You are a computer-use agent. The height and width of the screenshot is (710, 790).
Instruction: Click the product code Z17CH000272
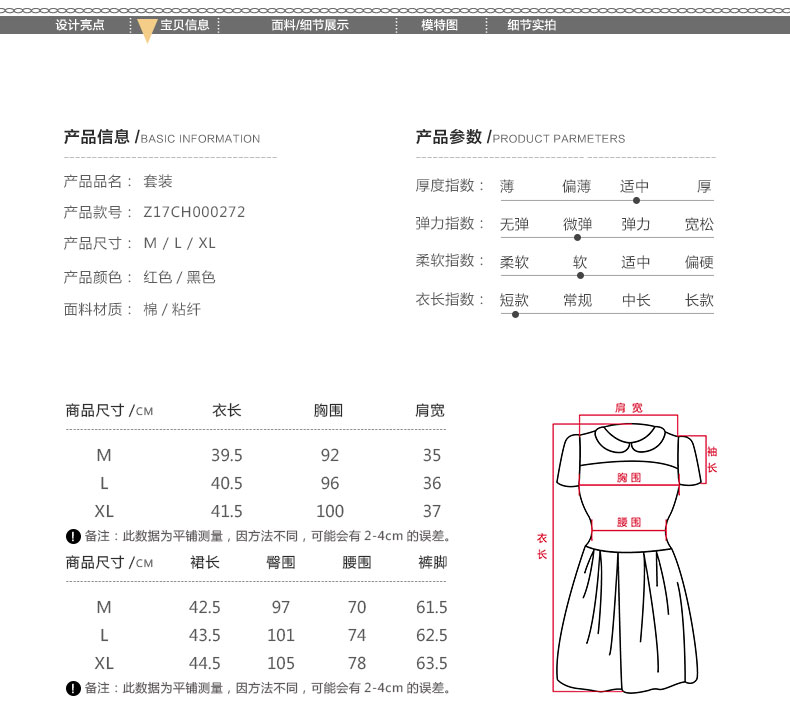pos(194,212)
